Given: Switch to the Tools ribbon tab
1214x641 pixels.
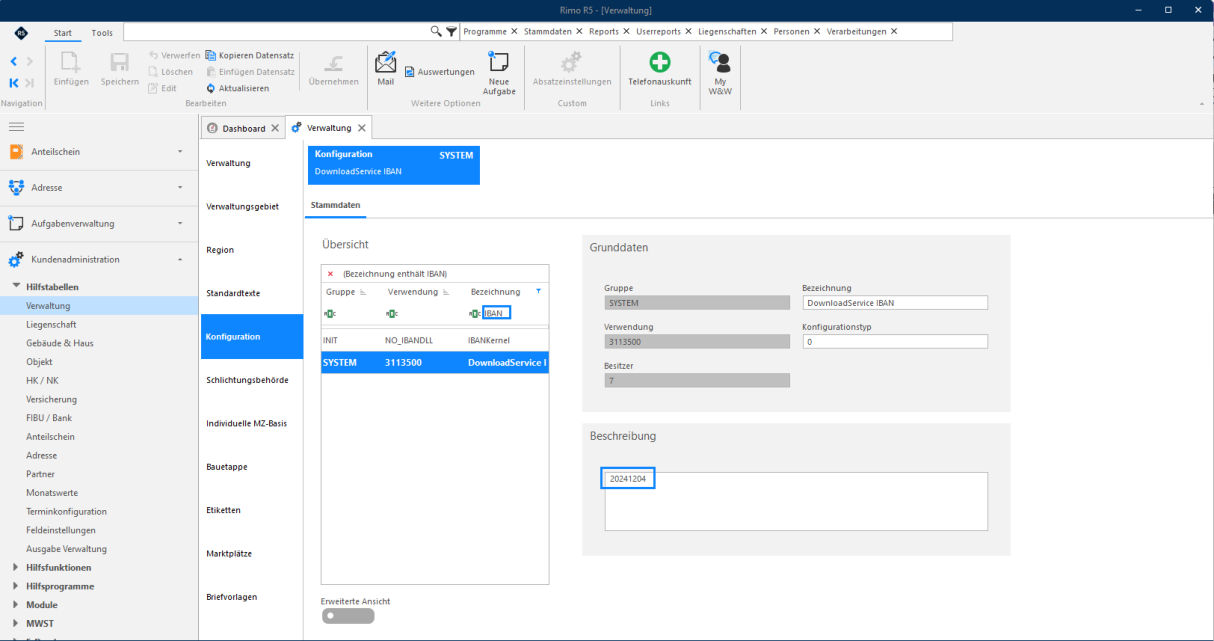Looking at the screenshot, I should (x=102, y=33).
